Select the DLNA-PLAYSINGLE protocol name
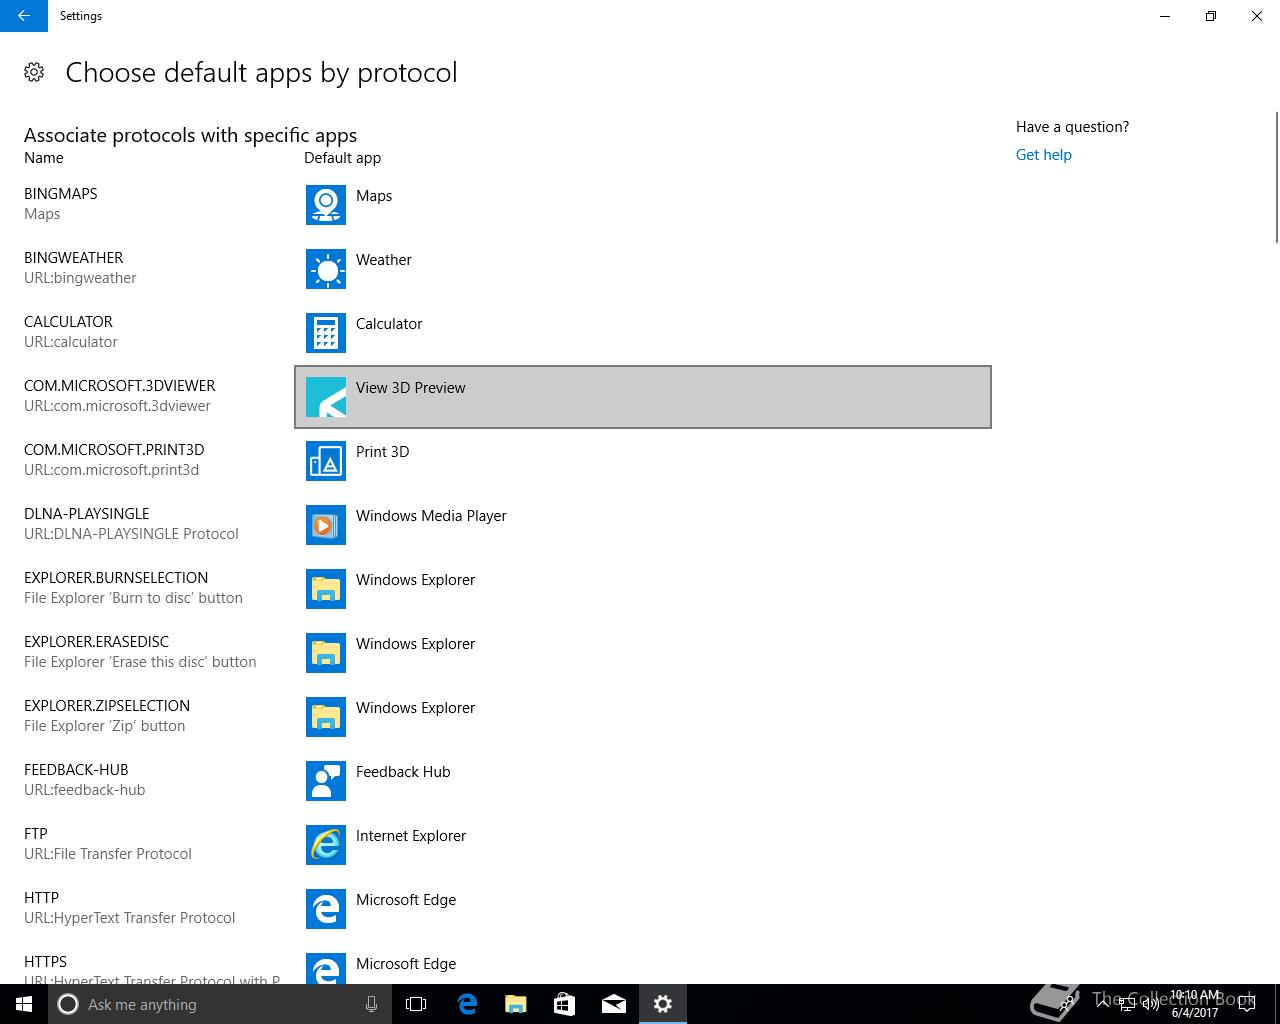Screen dimensions: 1280x1024 [87, 514]
